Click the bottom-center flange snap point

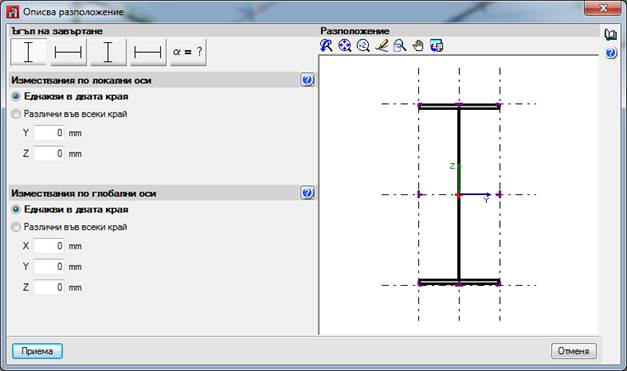pos(459,284)
